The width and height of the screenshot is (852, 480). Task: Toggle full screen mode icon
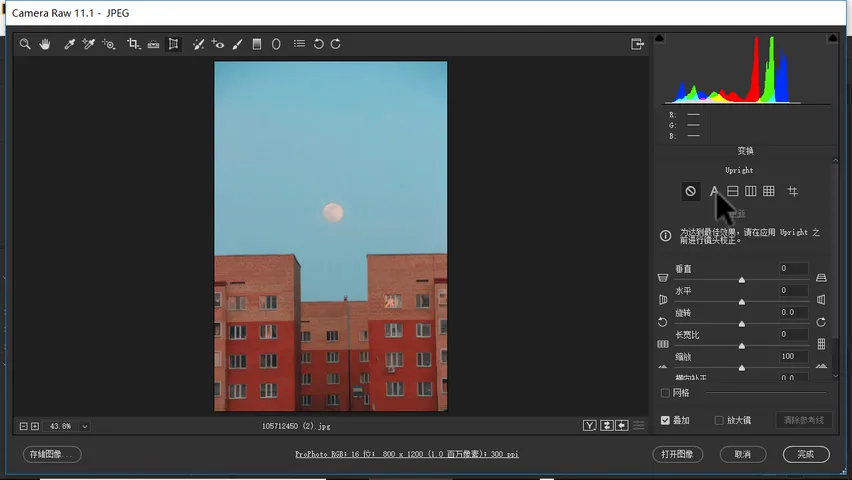click(637, 44)
